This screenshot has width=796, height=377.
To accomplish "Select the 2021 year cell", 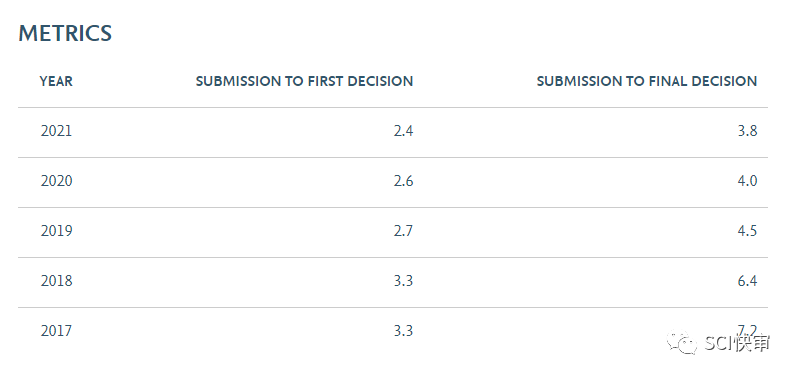I will pos(56,131).
